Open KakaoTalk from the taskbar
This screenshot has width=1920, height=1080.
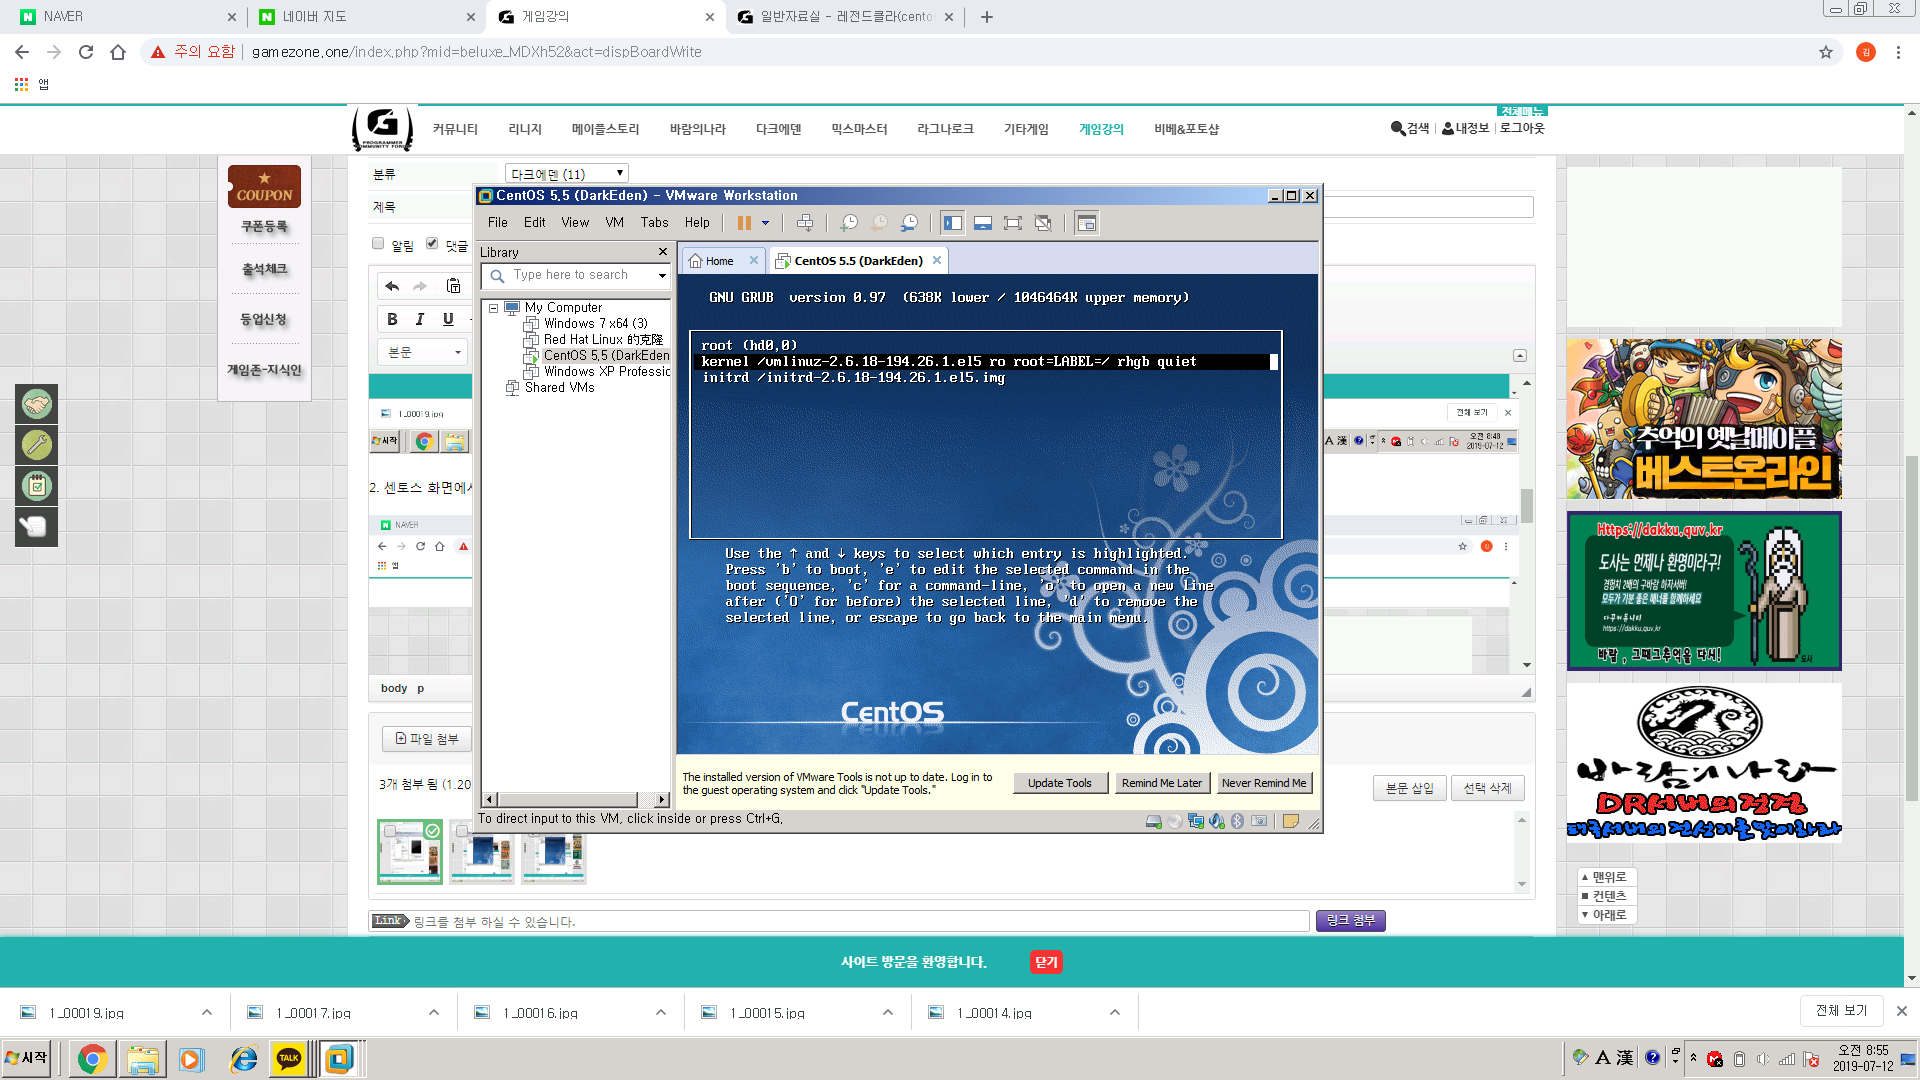coord(289,1058)
